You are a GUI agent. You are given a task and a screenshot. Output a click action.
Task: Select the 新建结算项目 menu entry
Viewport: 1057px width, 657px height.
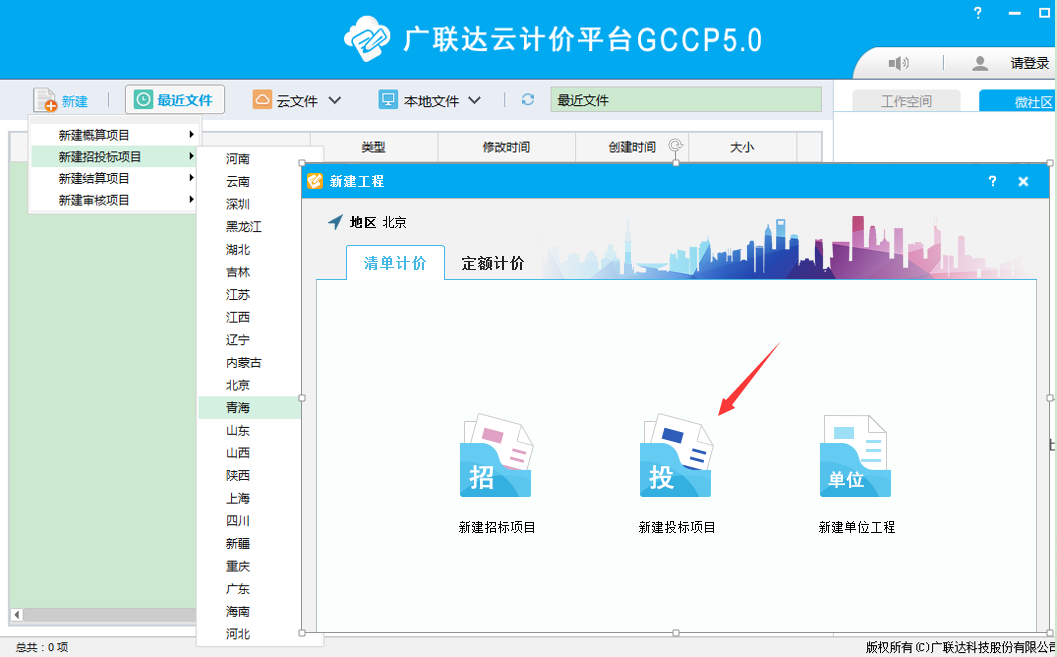113,179
